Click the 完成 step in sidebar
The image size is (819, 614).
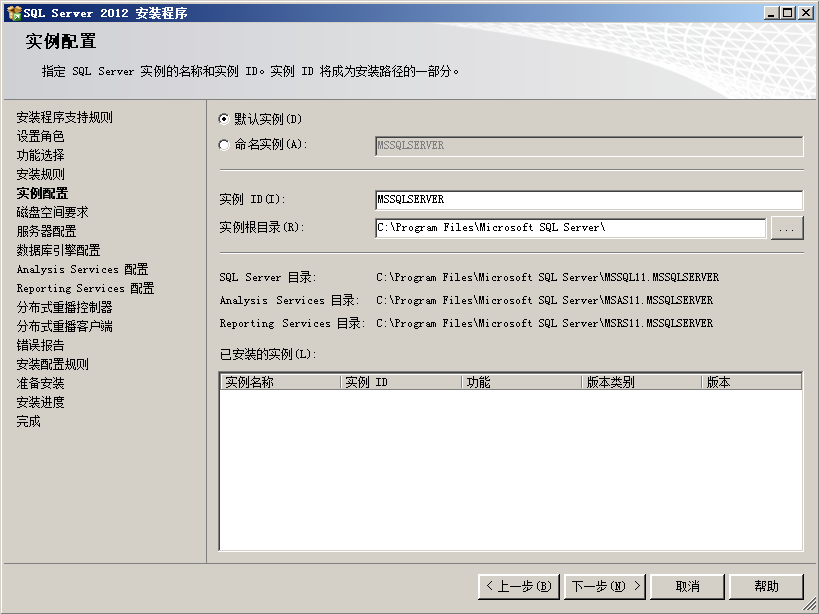click(x=29, y=421)
